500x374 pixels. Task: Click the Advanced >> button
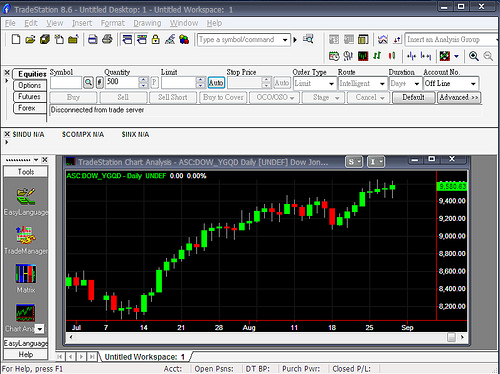coord(459,98)
